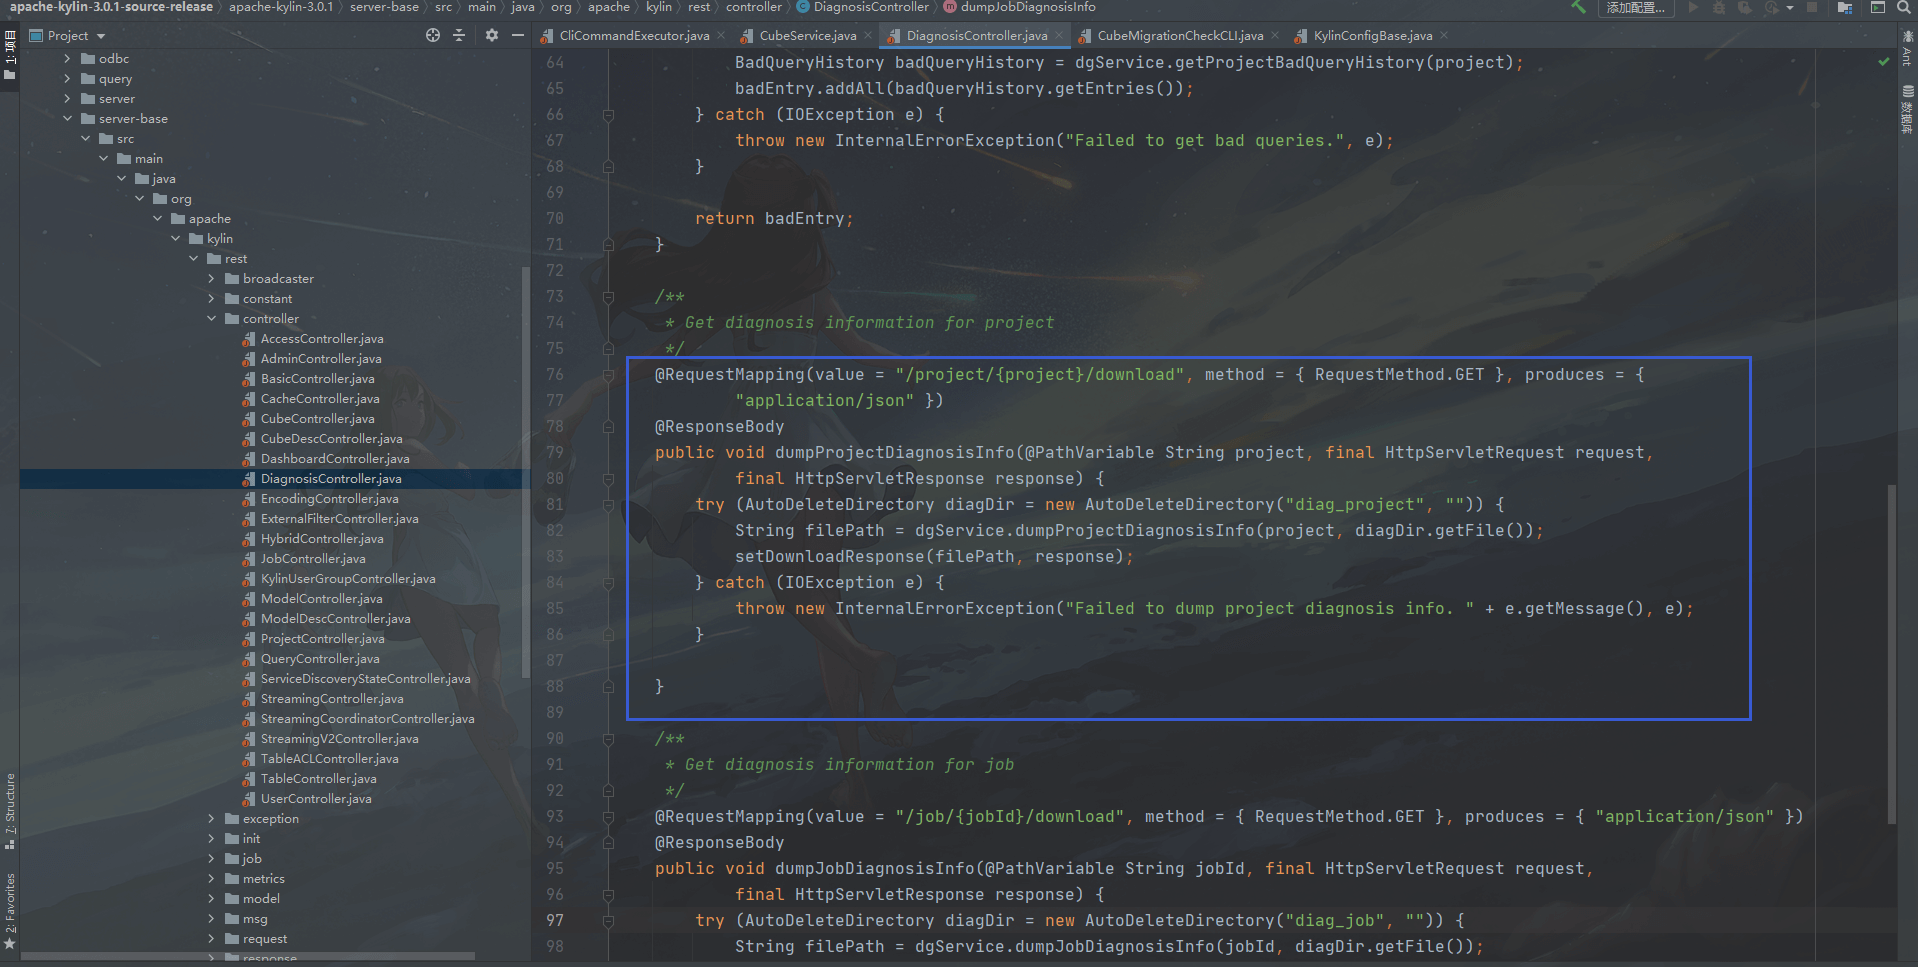Click the locate opened file crosshair icon
Viewport: 1918px width, 967px height.
click(432, 35)
